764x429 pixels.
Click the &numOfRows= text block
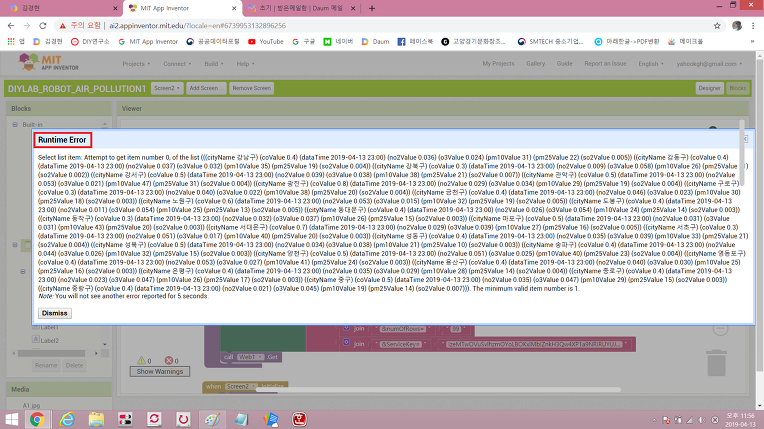(x=403, y=329)
